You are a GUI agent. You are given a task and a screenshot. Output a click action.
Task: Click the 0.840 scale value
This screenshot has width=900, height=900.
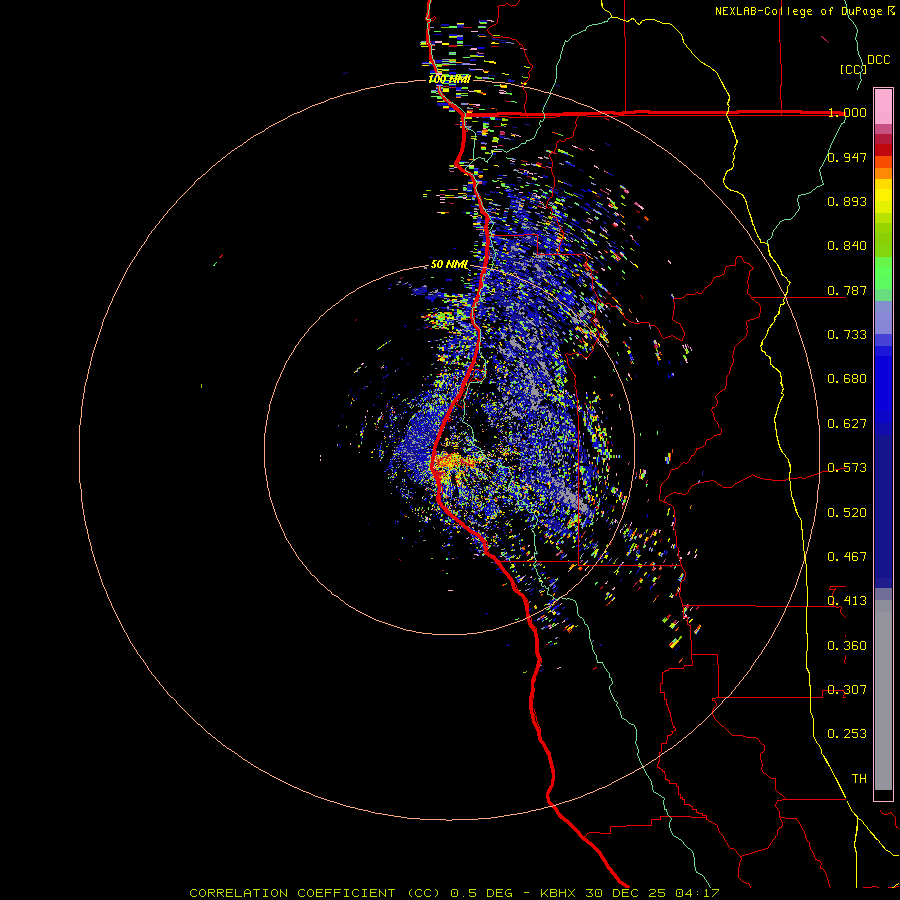pyautogui.click(x=847, y=246)
